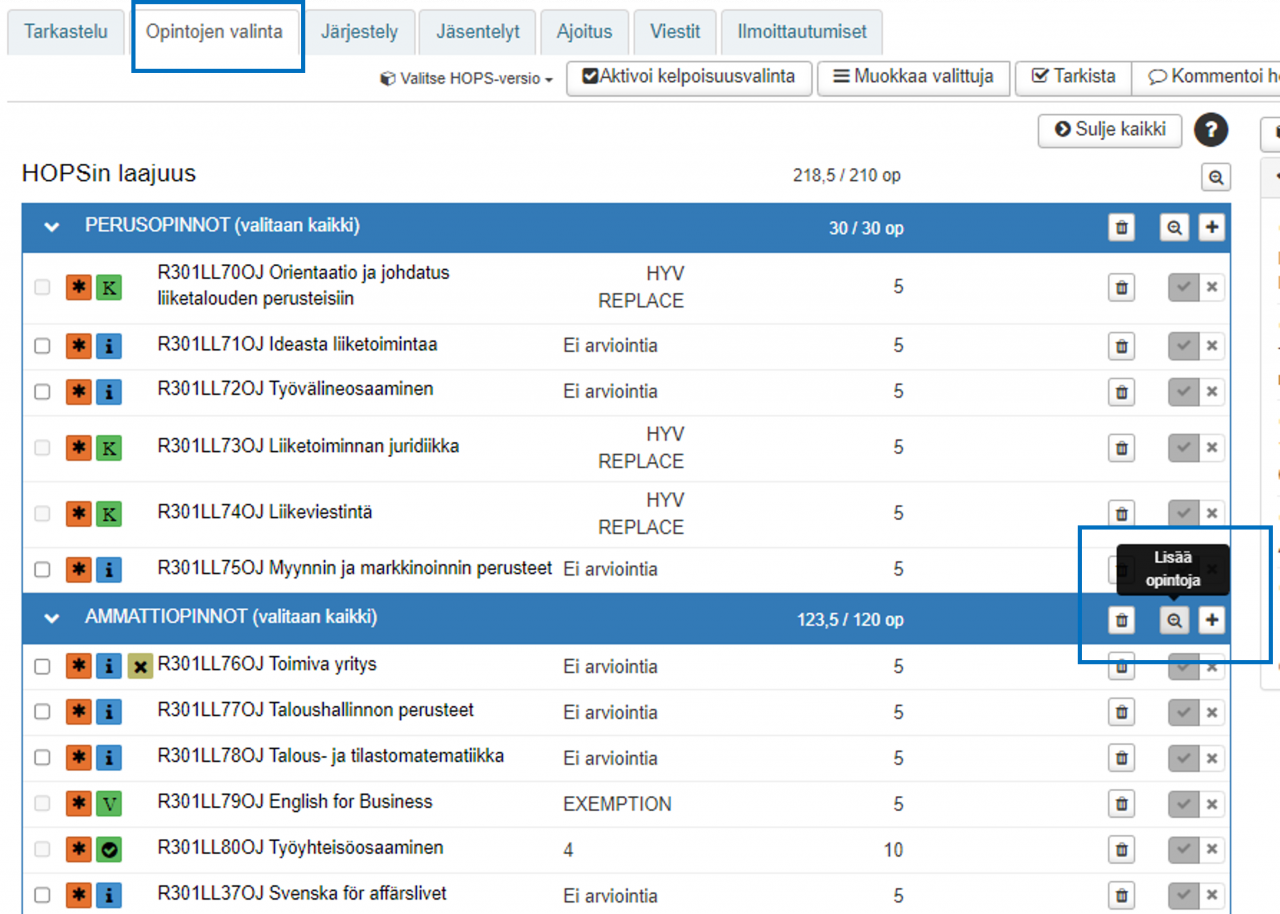Click the Tarkista button
This screenshot has height=914, width=1280.
coord(1073,78)
